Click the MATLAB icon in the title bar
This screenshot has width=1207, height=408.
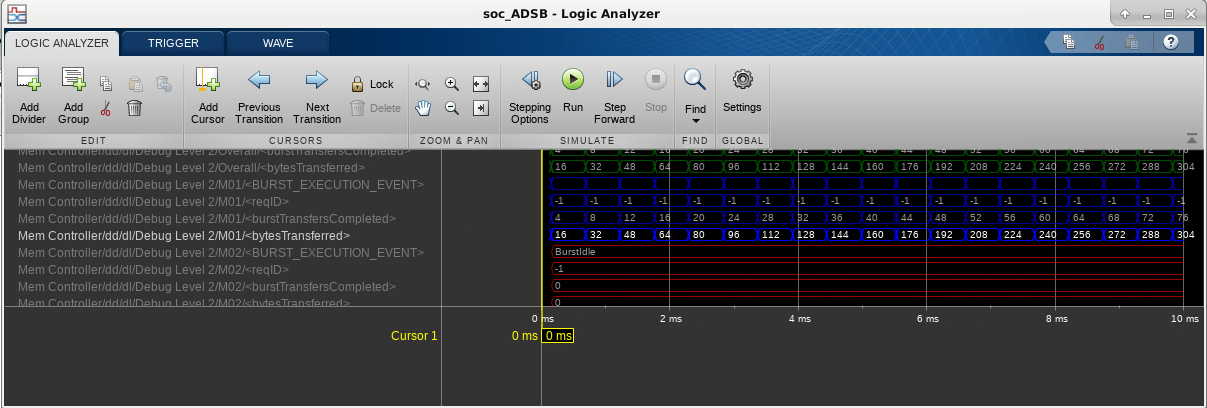[x=17, y=13]
